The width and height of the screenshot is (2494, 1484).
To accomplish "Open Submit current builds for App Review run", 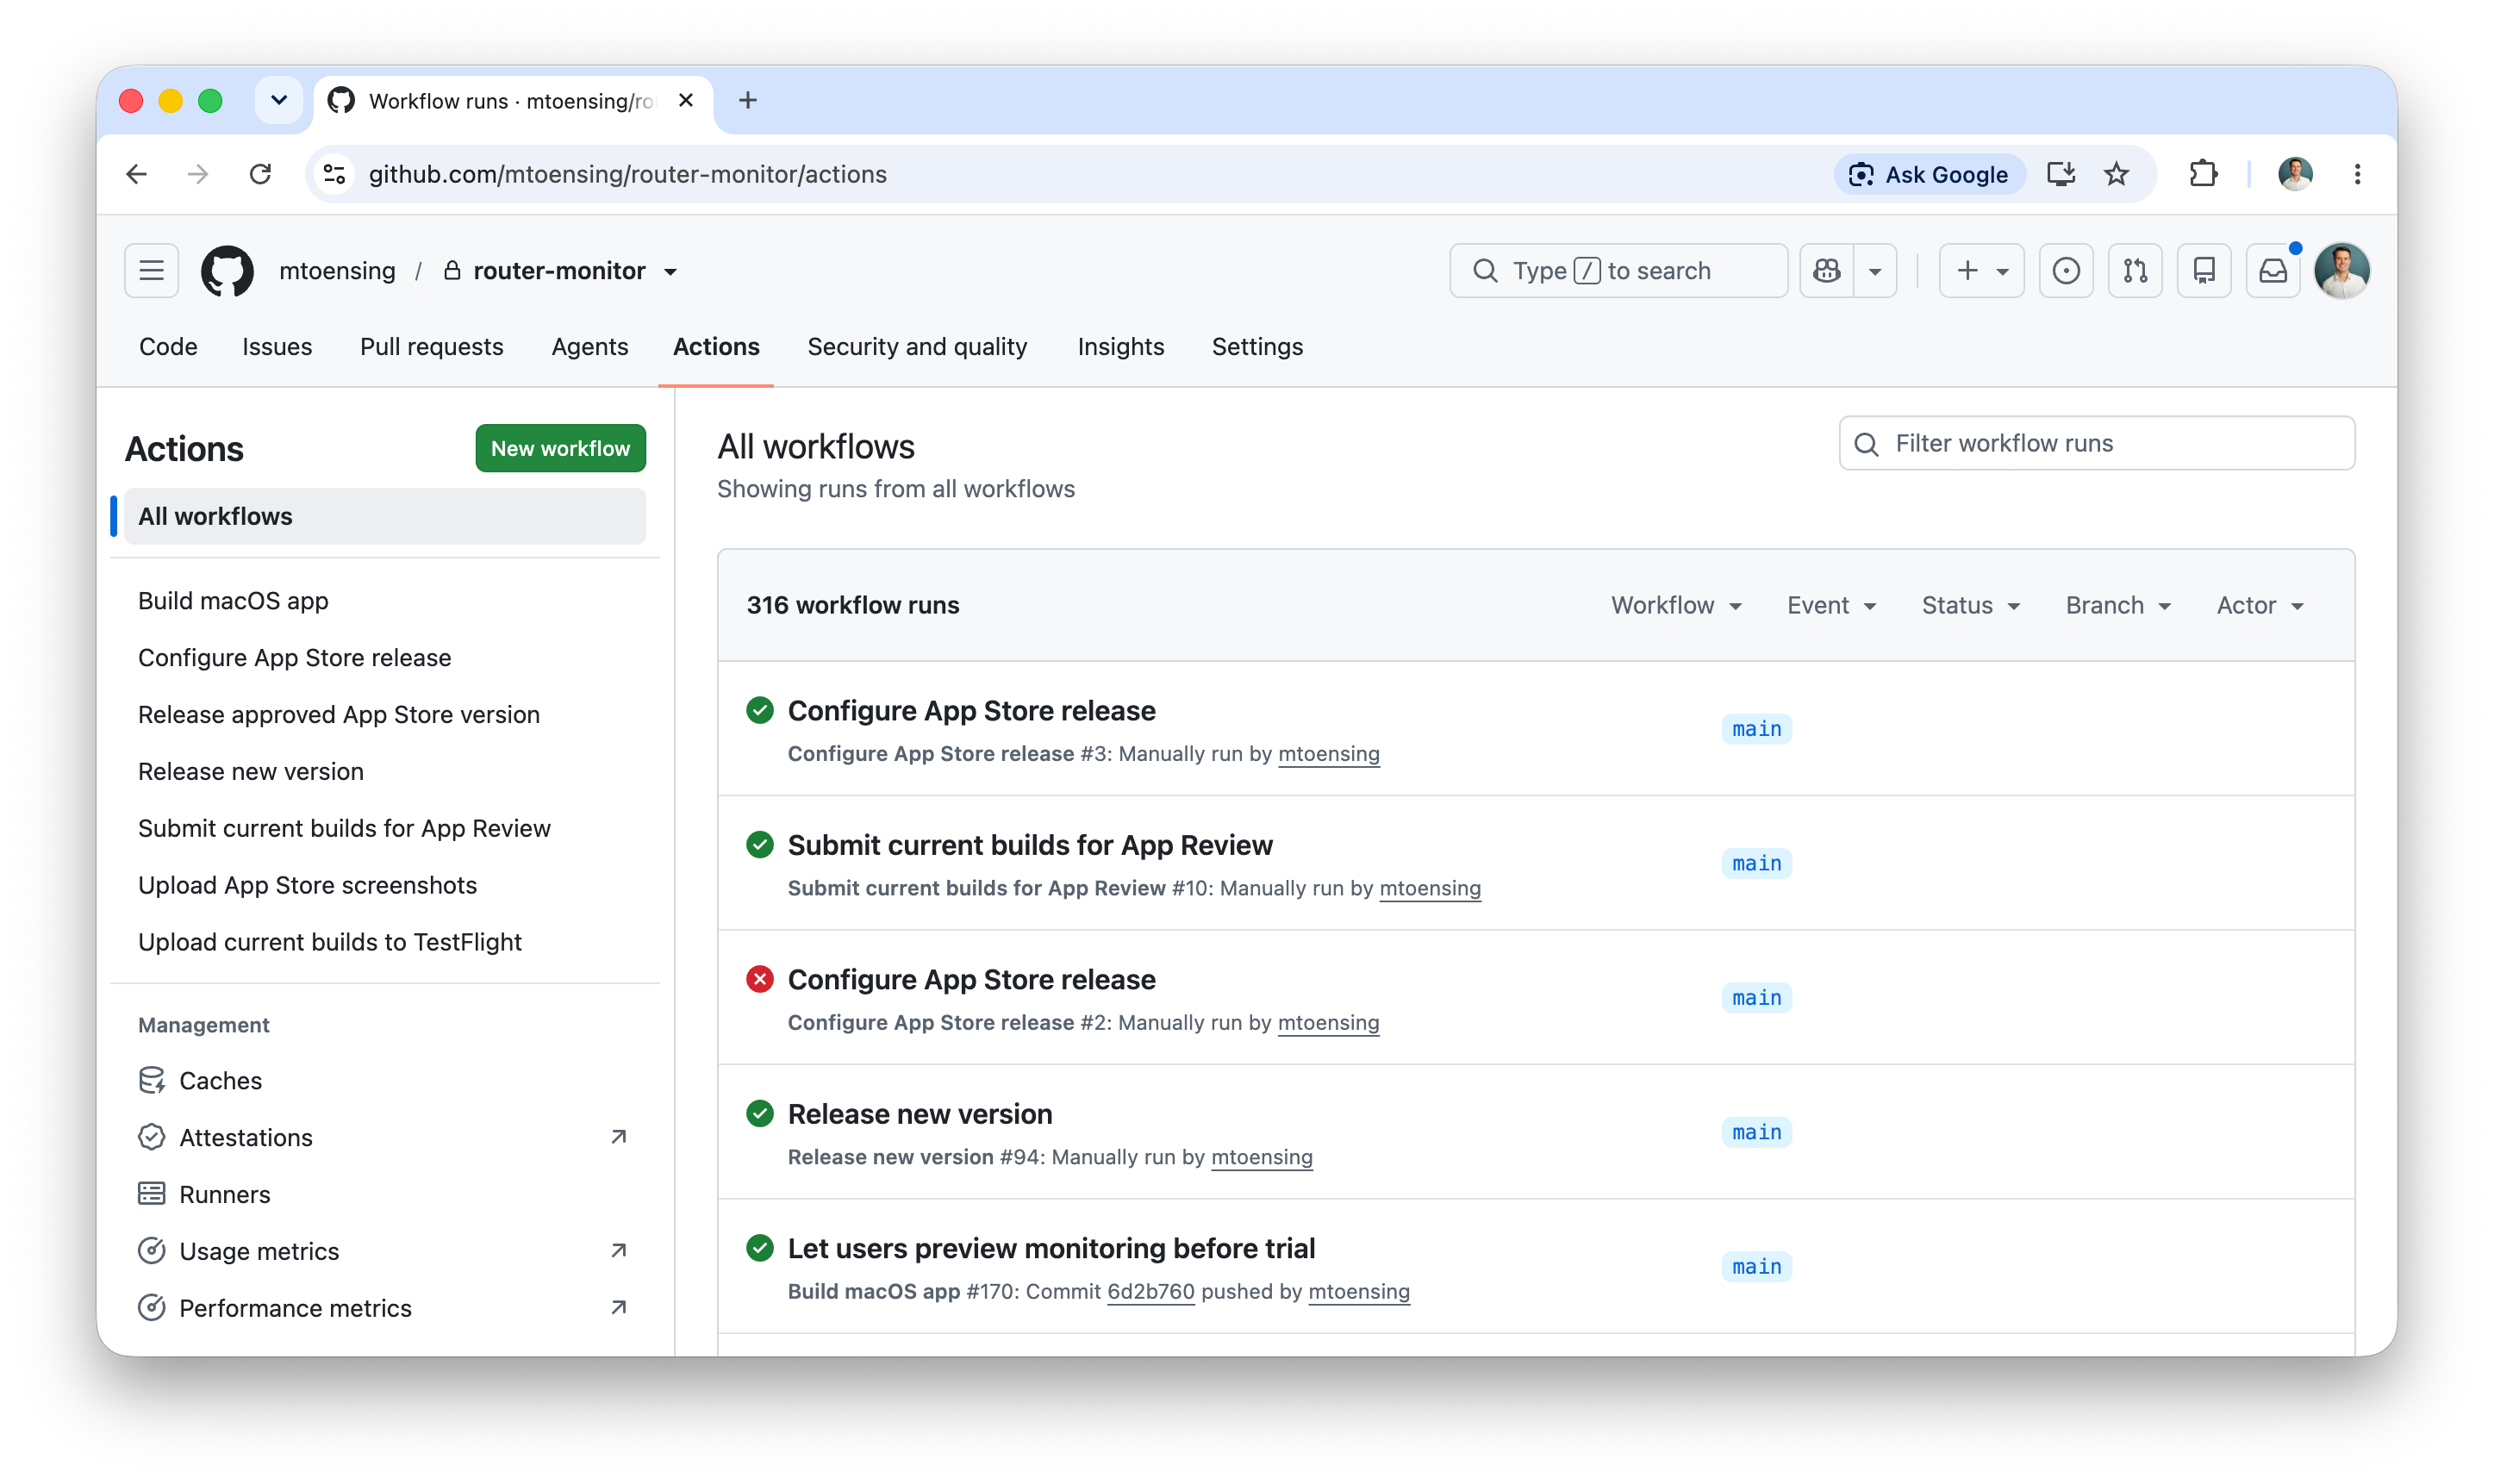I will point(1030,845).
